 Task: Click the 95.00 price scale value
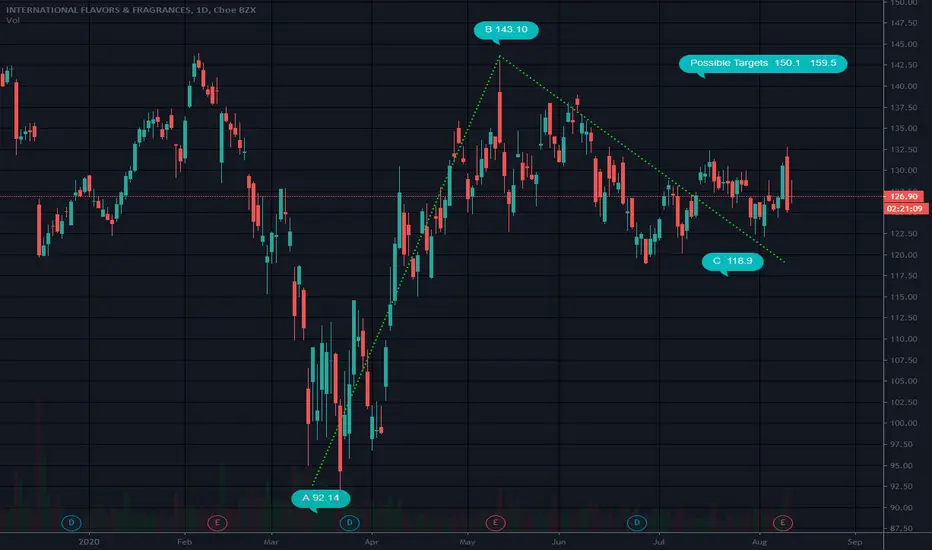904,466
